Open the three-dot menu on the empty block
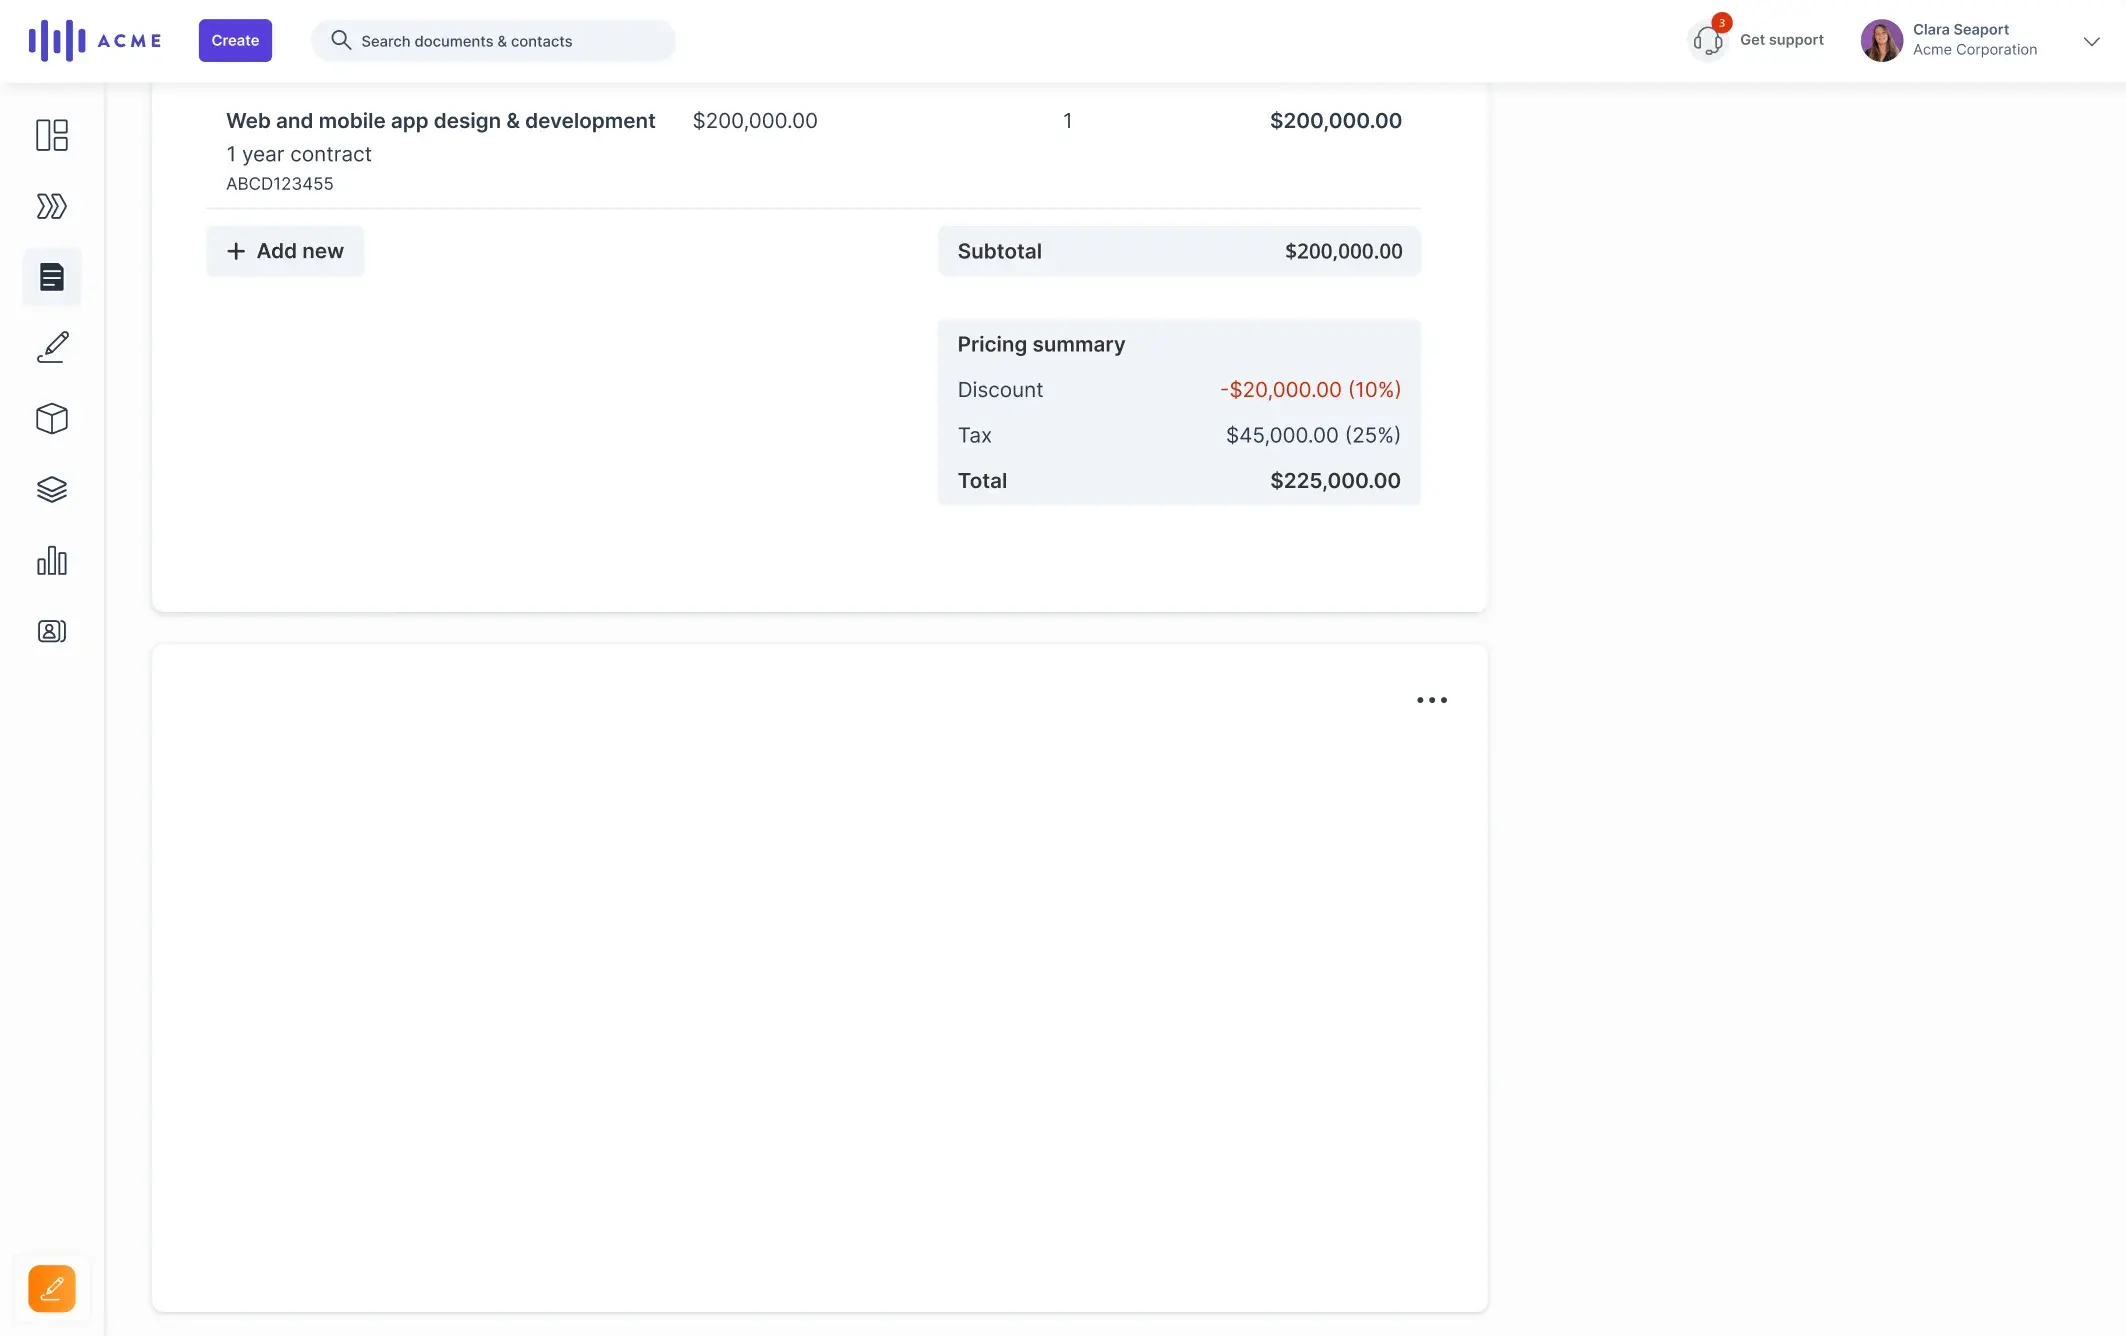Image resolution: width=2126 pixels, height=1336 pixels. coord(1431,699)
